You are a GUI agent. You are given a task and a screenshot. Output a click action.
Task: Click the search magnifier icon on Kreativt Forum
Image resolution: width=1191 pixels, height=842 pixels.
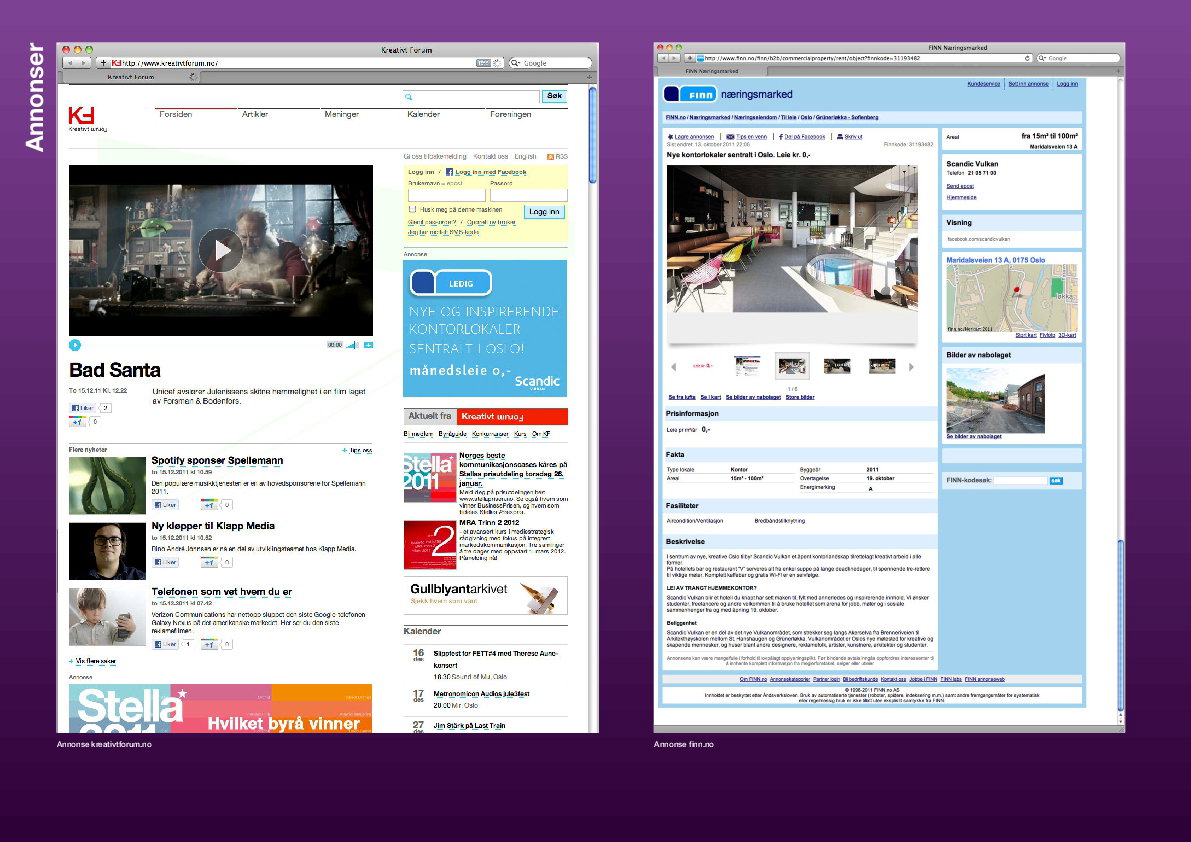[409, 96]
